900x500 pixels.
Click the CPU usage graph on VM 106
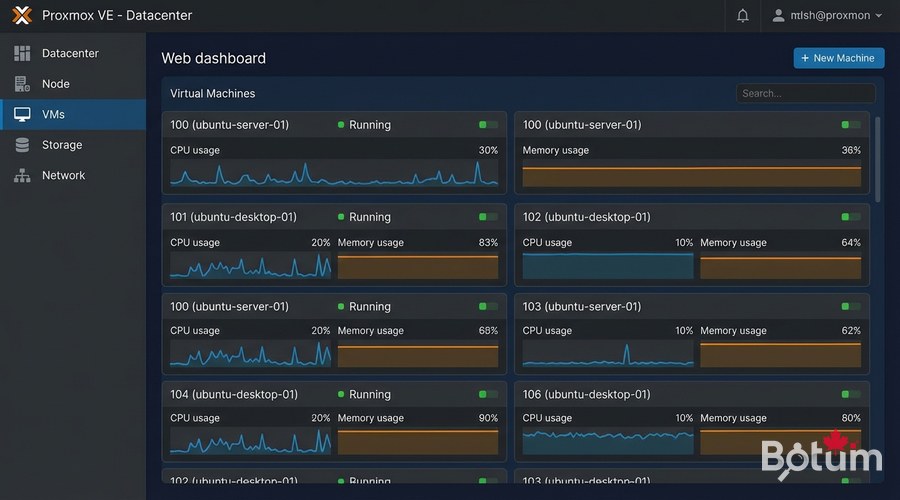tap(608, 442)
